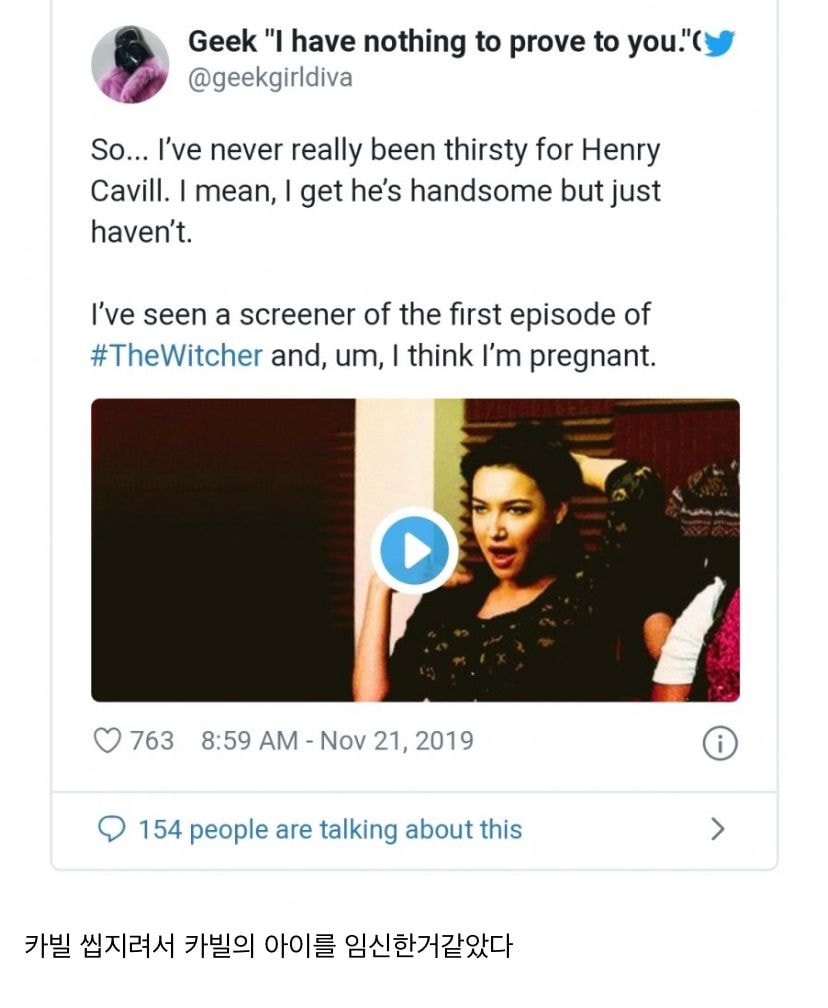Viewport: 828px width, 1008px height.
Task: Click the 8:59 AM timestamp
Action: point(249,741)
